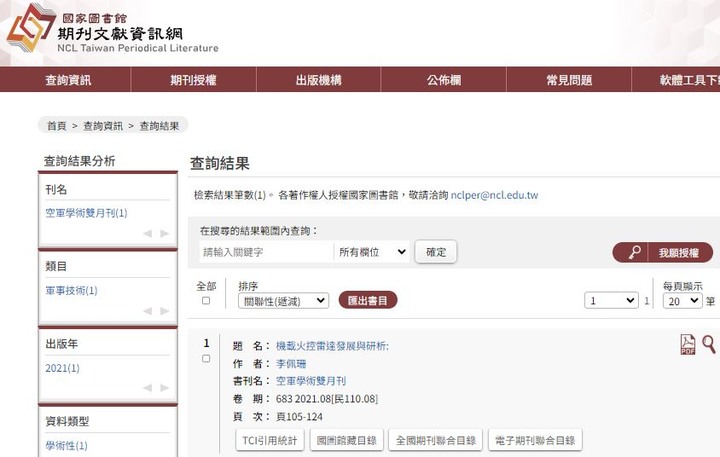Go to previous page arrow in 刊名 panel
The image size is (720, 457).
[x=147, y=234]
